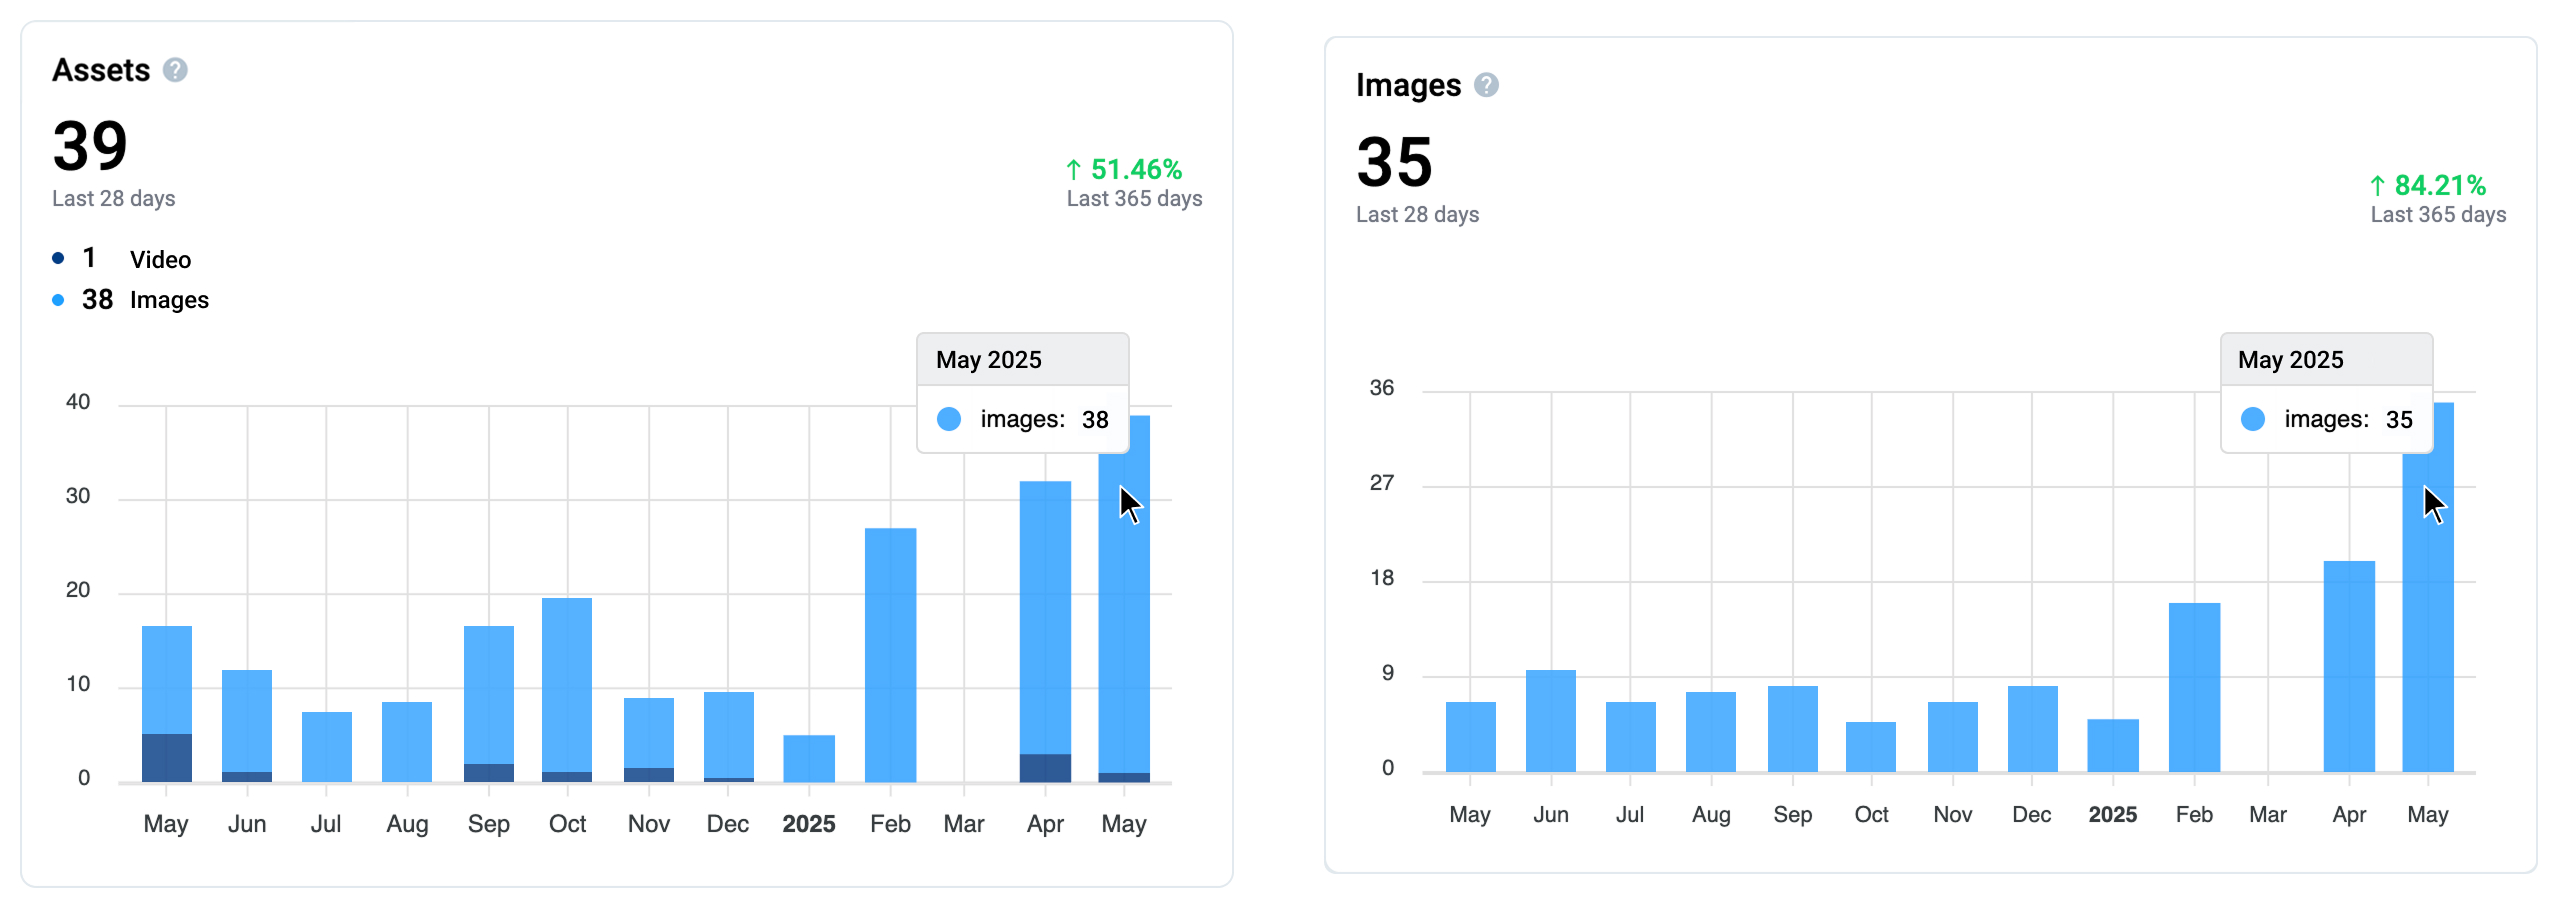2558x908 pixels.
Task: Click the dark blue Video legend dot
Action: pyautogui.click(x=58, y=258)
